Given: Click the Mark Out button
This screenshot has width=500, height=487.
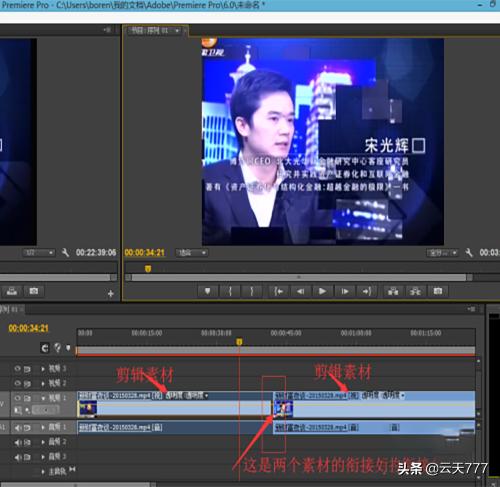Looking at the screenshot, I should tap(252, 291).
